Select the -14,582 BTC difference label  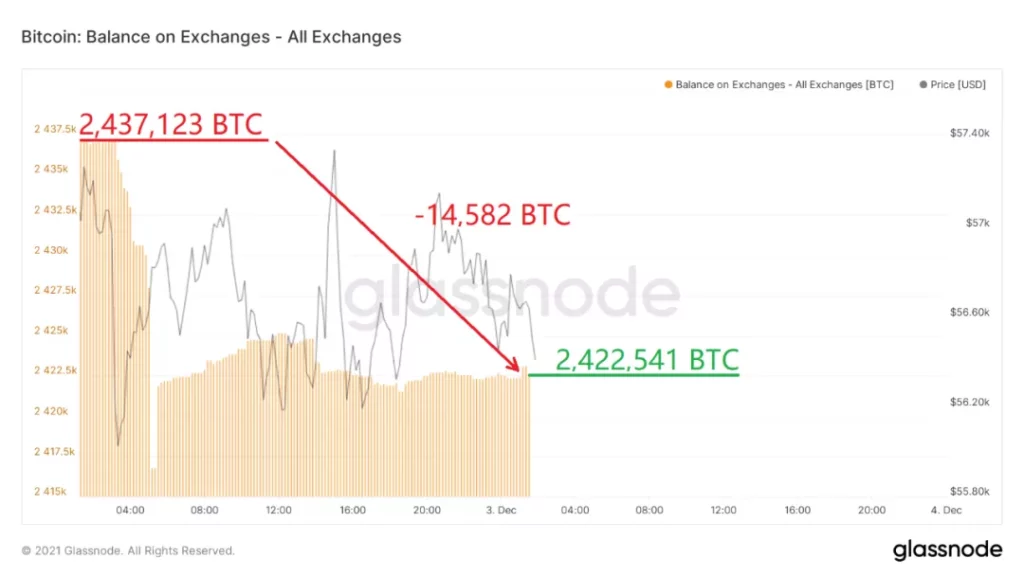click(x=492, y=214)
